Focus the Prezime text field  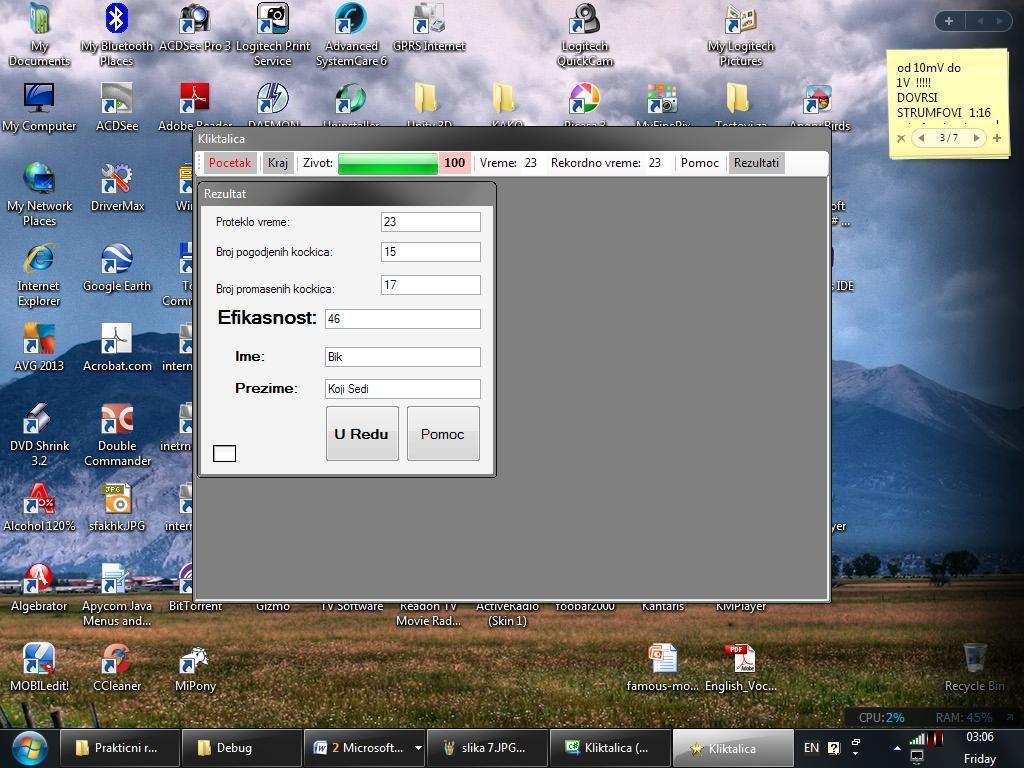(x=402, y=389)
